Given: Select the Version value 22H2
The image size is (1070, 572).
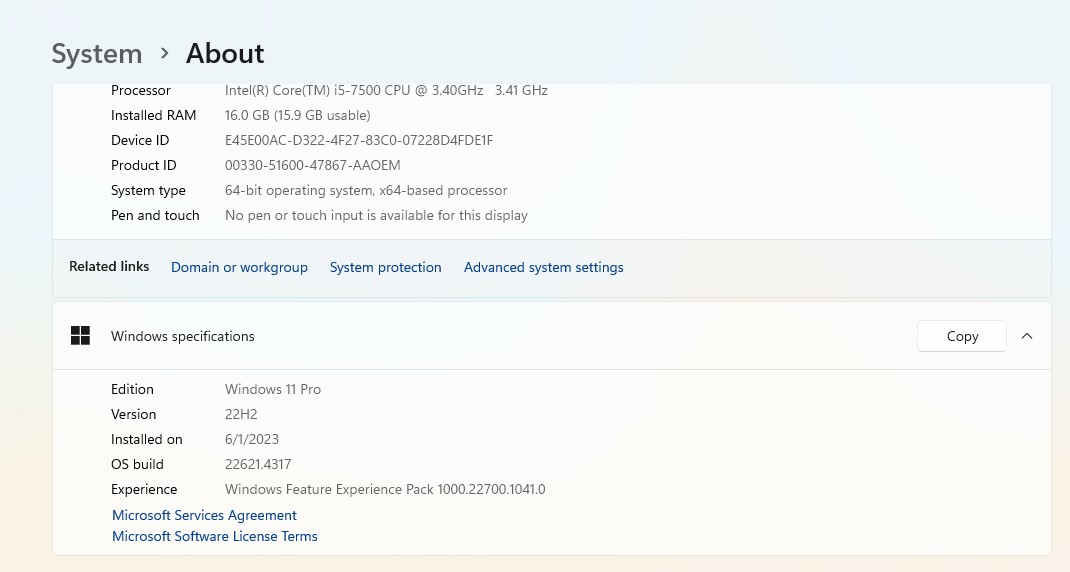Looking at the screenshot, I should coord(241,414).
